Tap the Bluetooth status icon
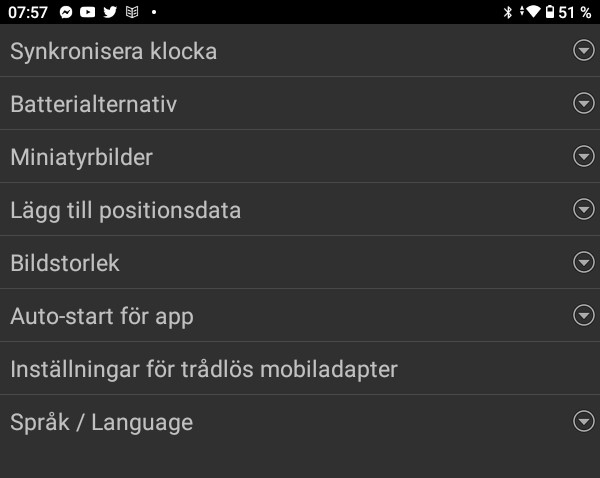 point(507,12)
